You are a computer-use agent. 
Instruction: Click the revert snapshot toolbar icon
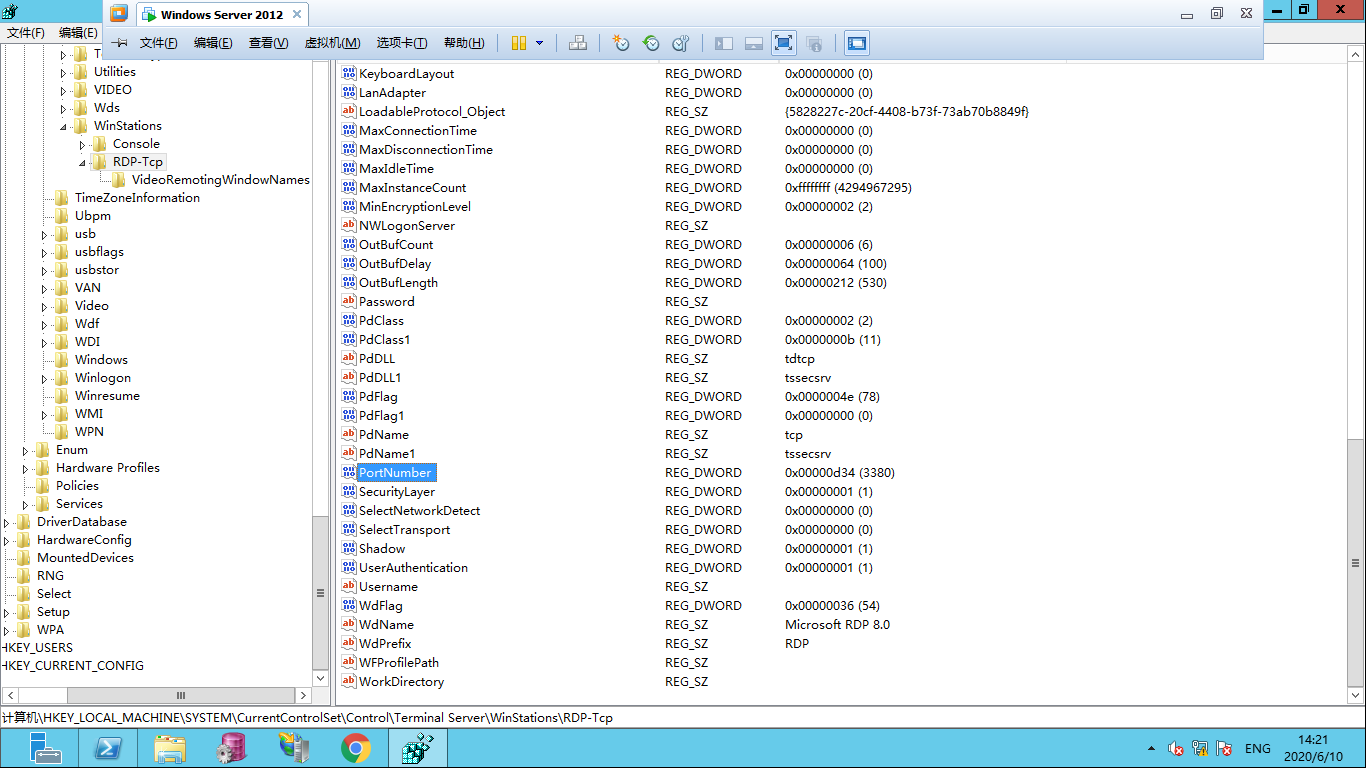(x=651, y=43)
